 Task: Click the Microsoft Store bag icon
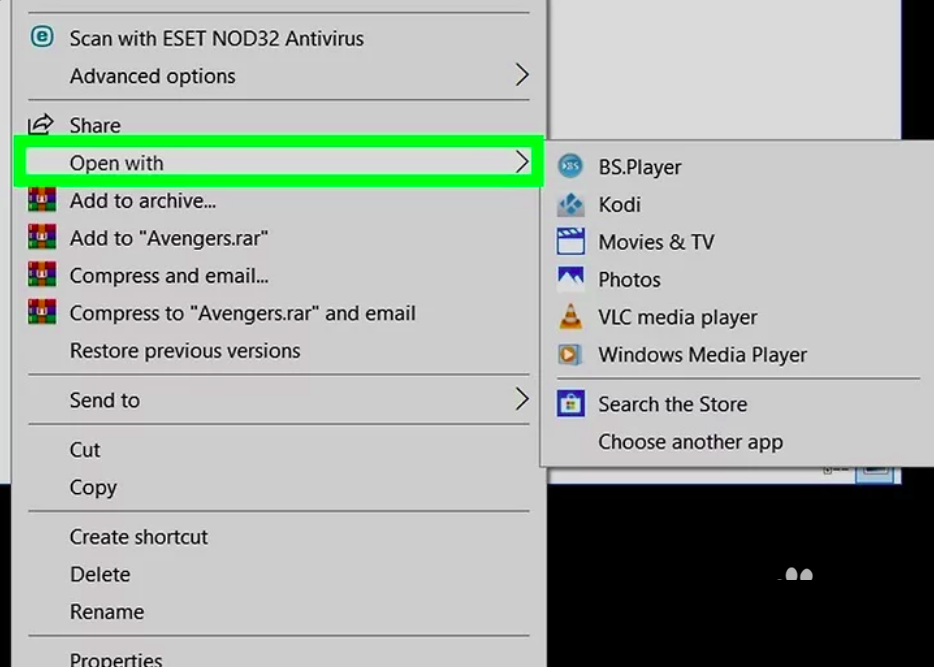click(570, 404)
